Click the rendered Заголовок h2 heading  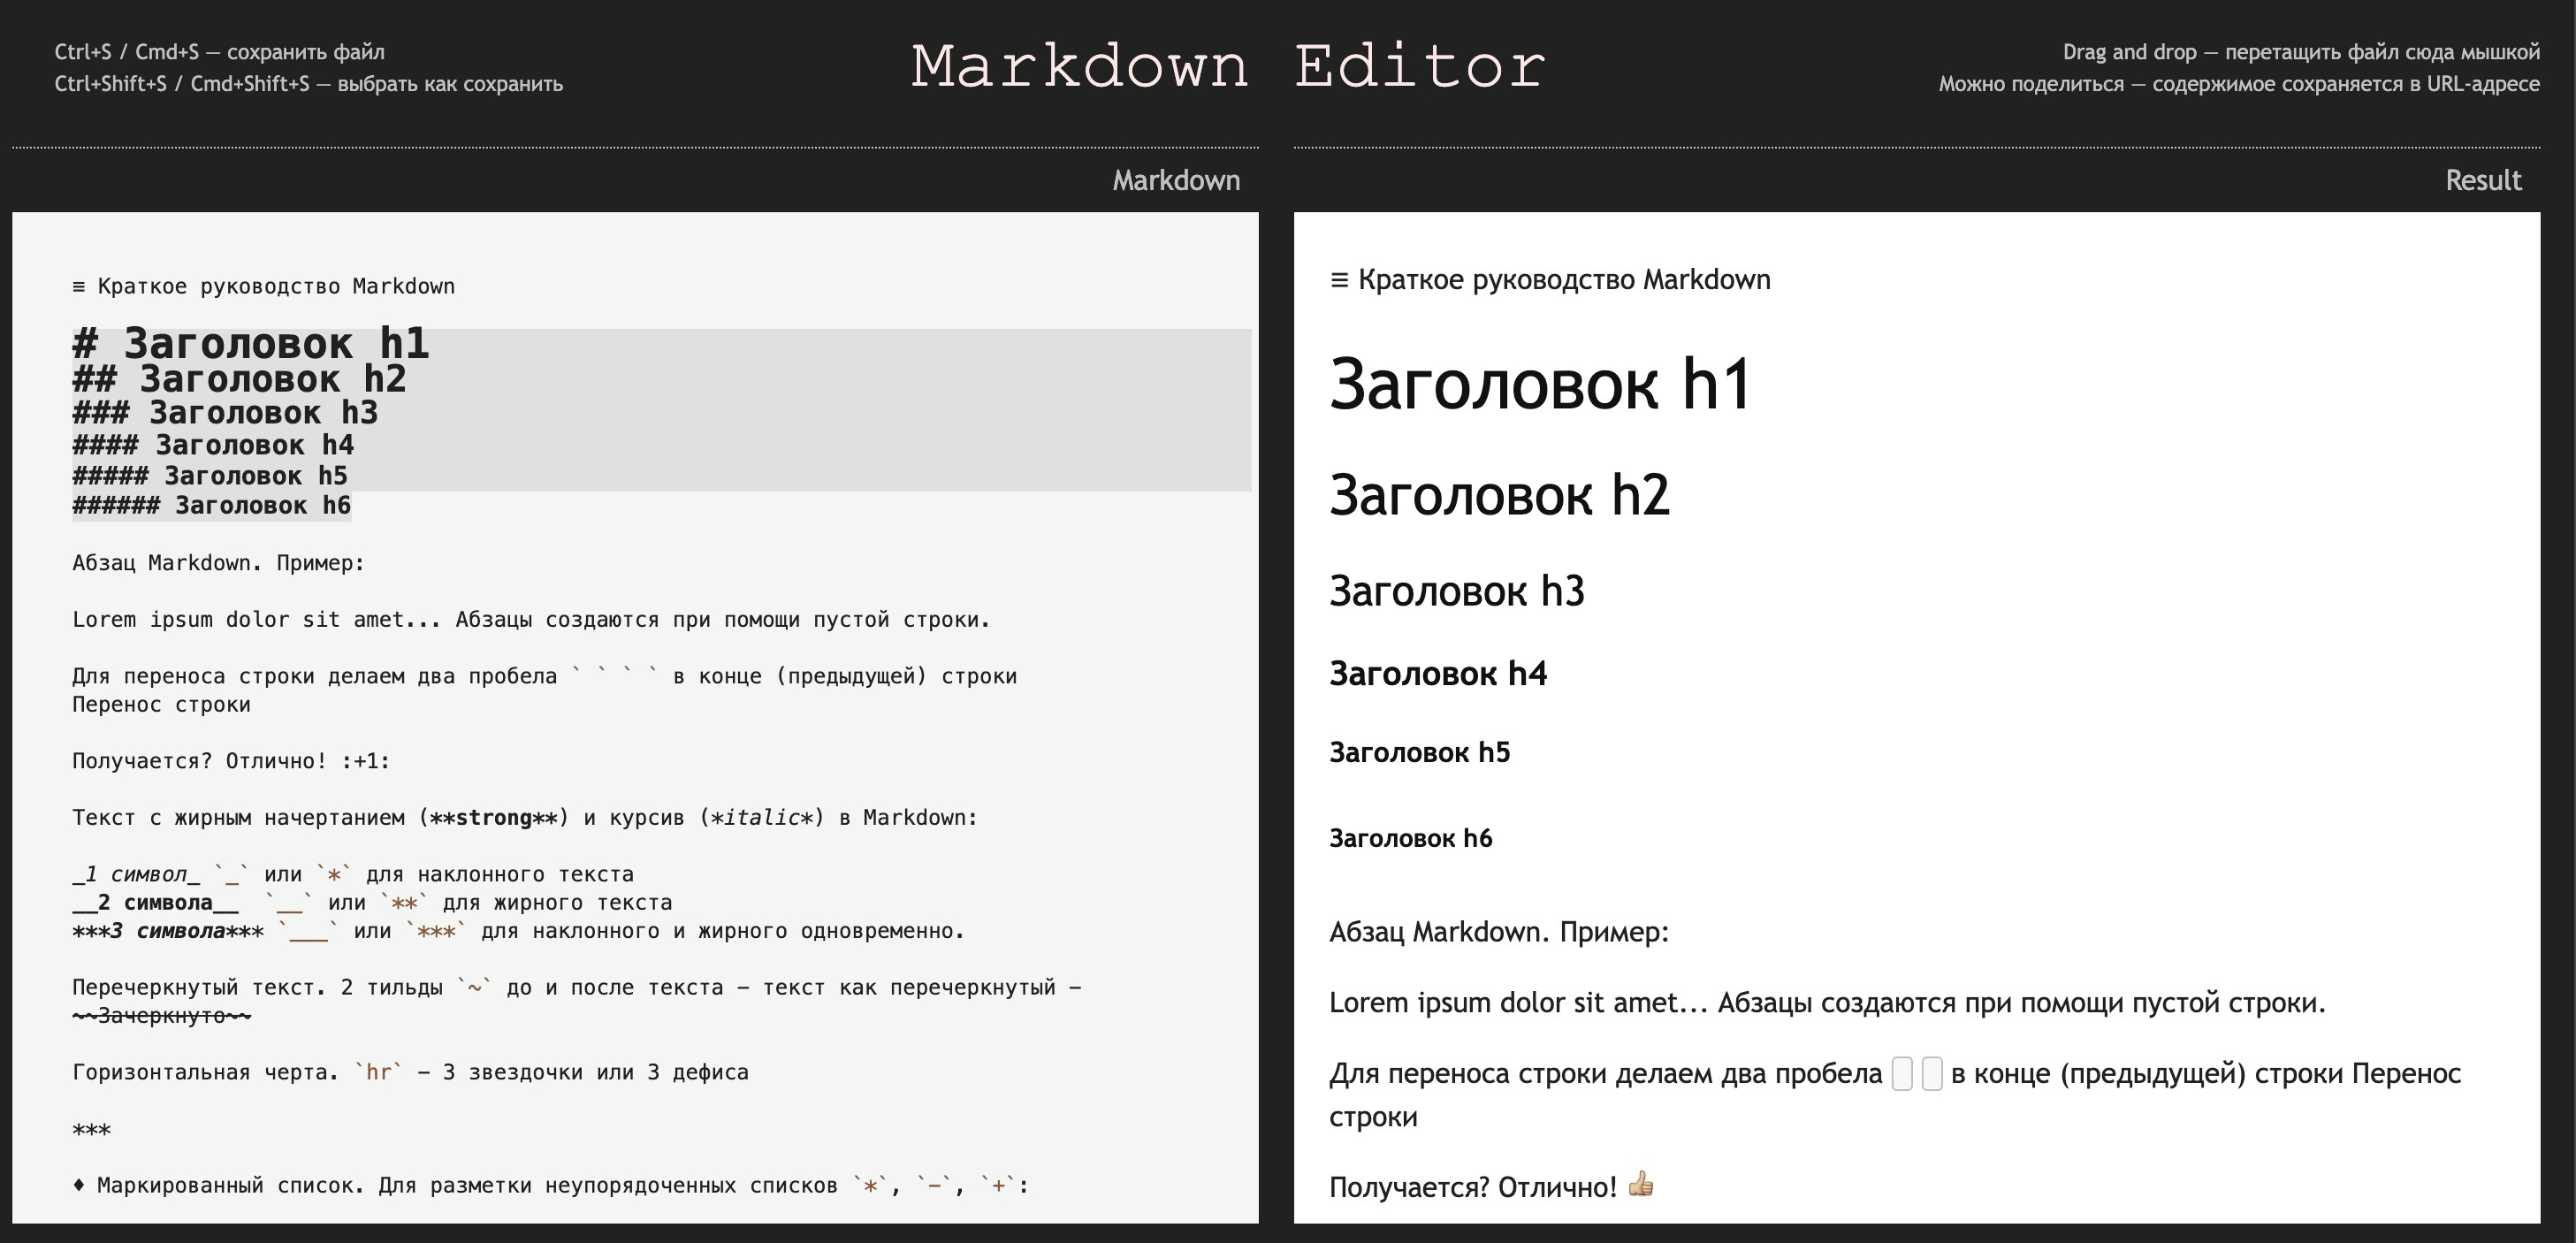click(x=1498, y=495)
